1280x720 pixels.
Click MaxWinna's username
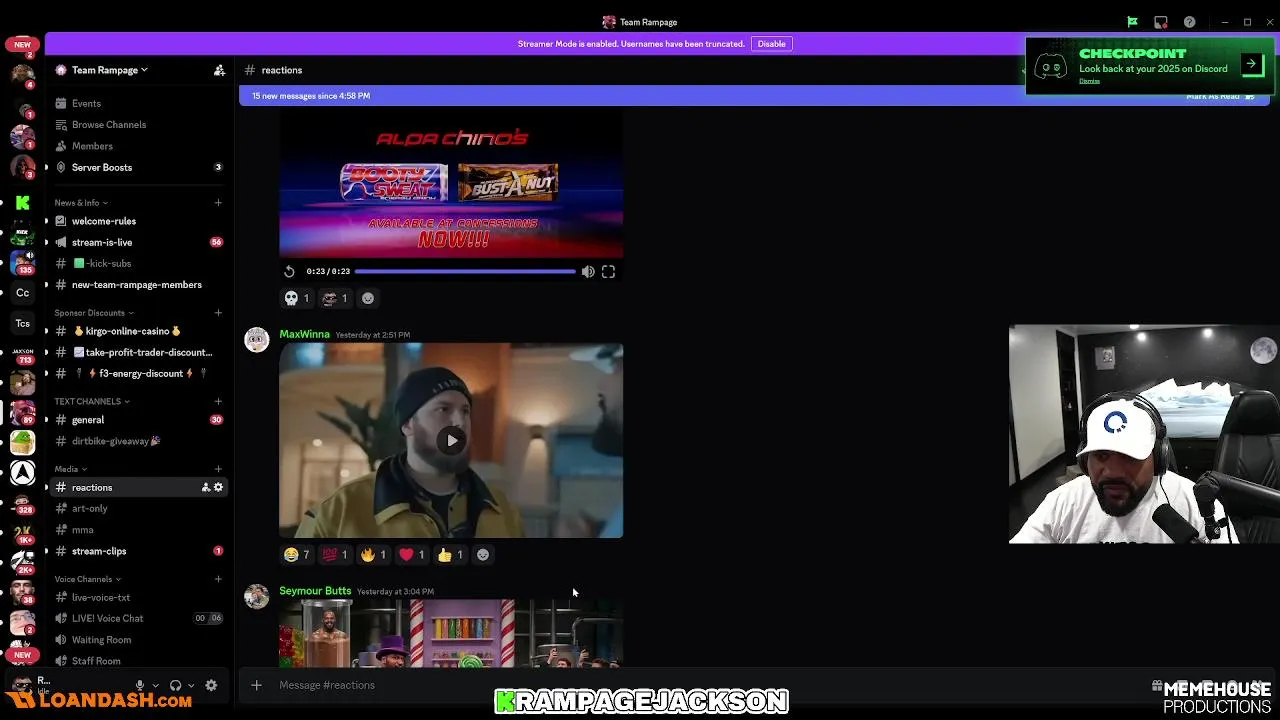304,334
